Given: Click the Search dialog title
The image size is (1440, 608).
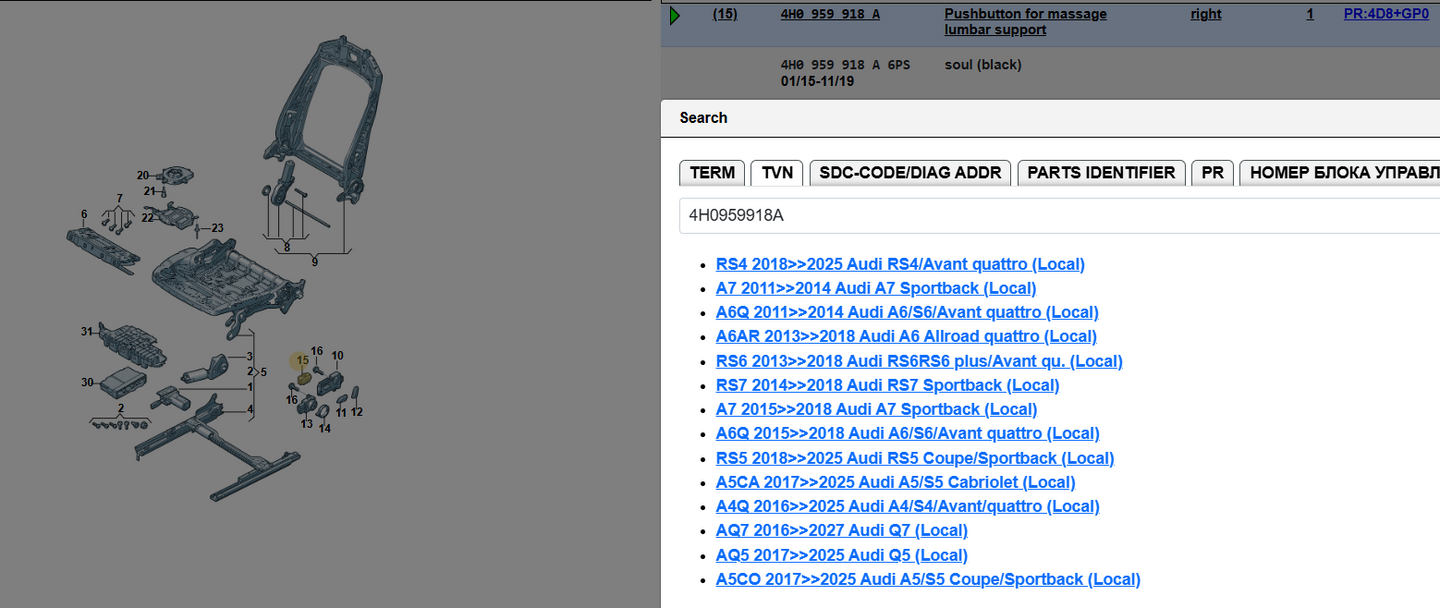Looking at the screenshot, I should click(703, 117).
